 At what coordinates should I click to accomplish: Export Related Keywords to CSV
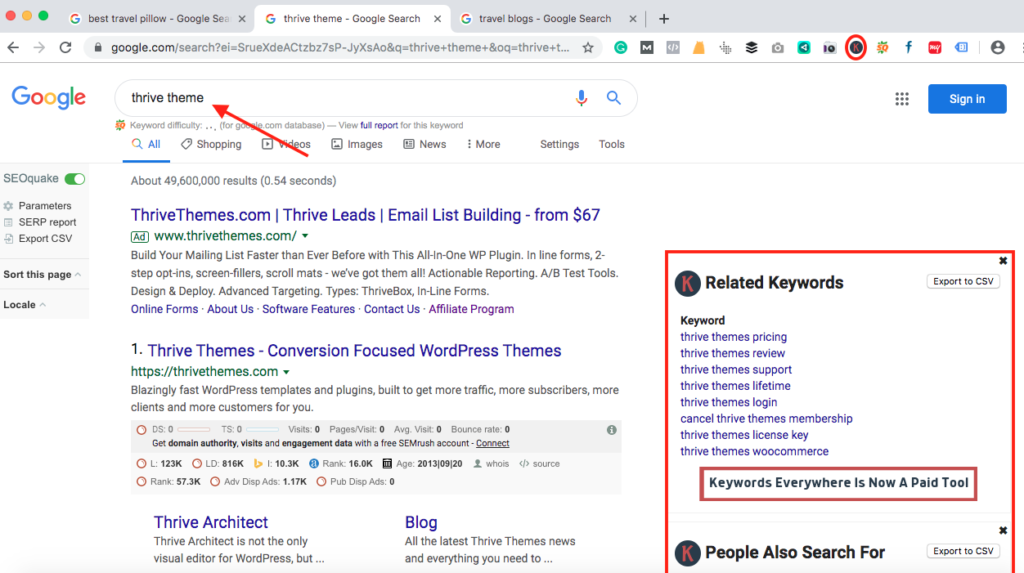coord(963,282)
